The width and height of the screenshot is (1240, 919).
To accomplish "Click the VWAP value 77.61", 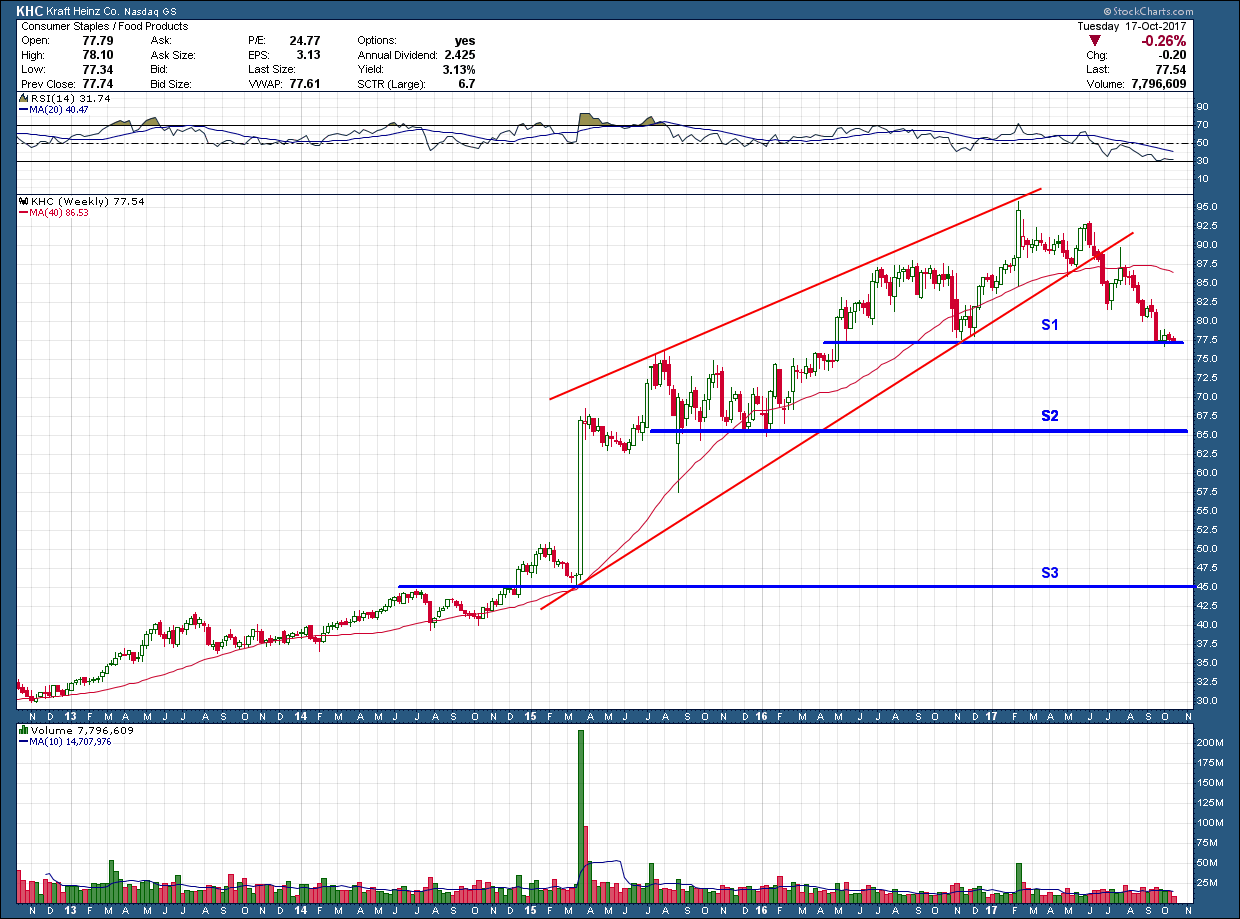I will (x=307, y=85).
